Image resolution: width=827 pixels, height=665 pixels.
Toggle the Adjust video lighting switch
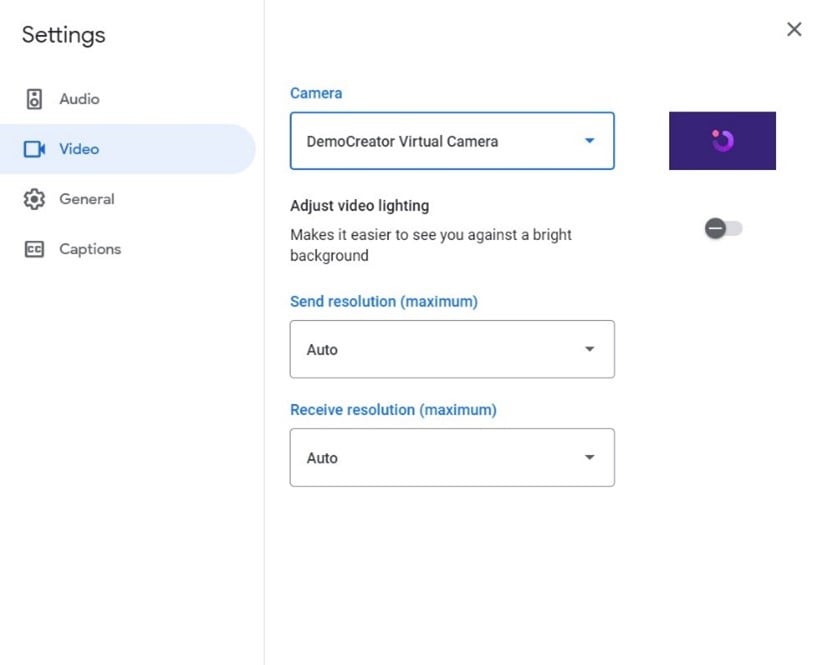(x=723, y=229)
